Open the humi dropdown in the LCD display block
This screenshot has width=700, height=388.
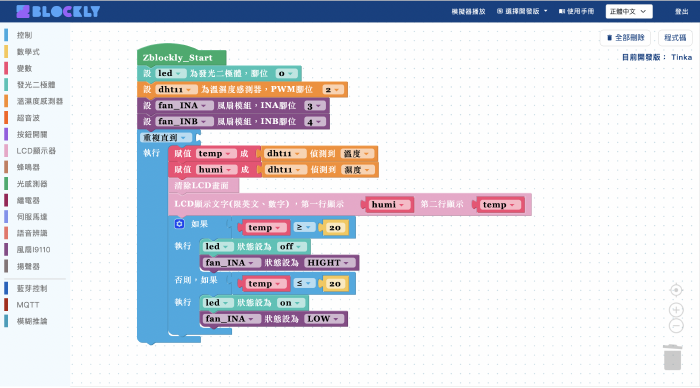pyautogui.click(x=390, y=204)
